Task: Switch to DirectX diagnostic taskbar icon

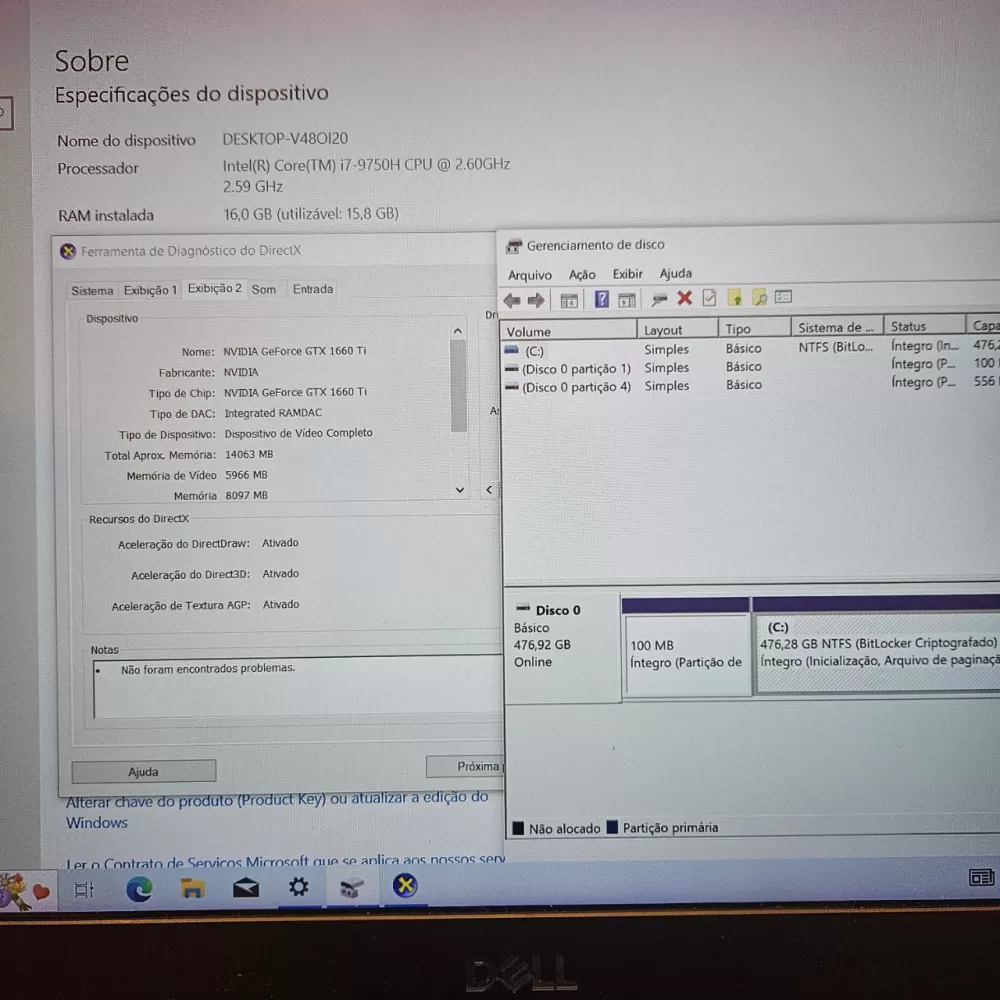Action: pos(404,885)
